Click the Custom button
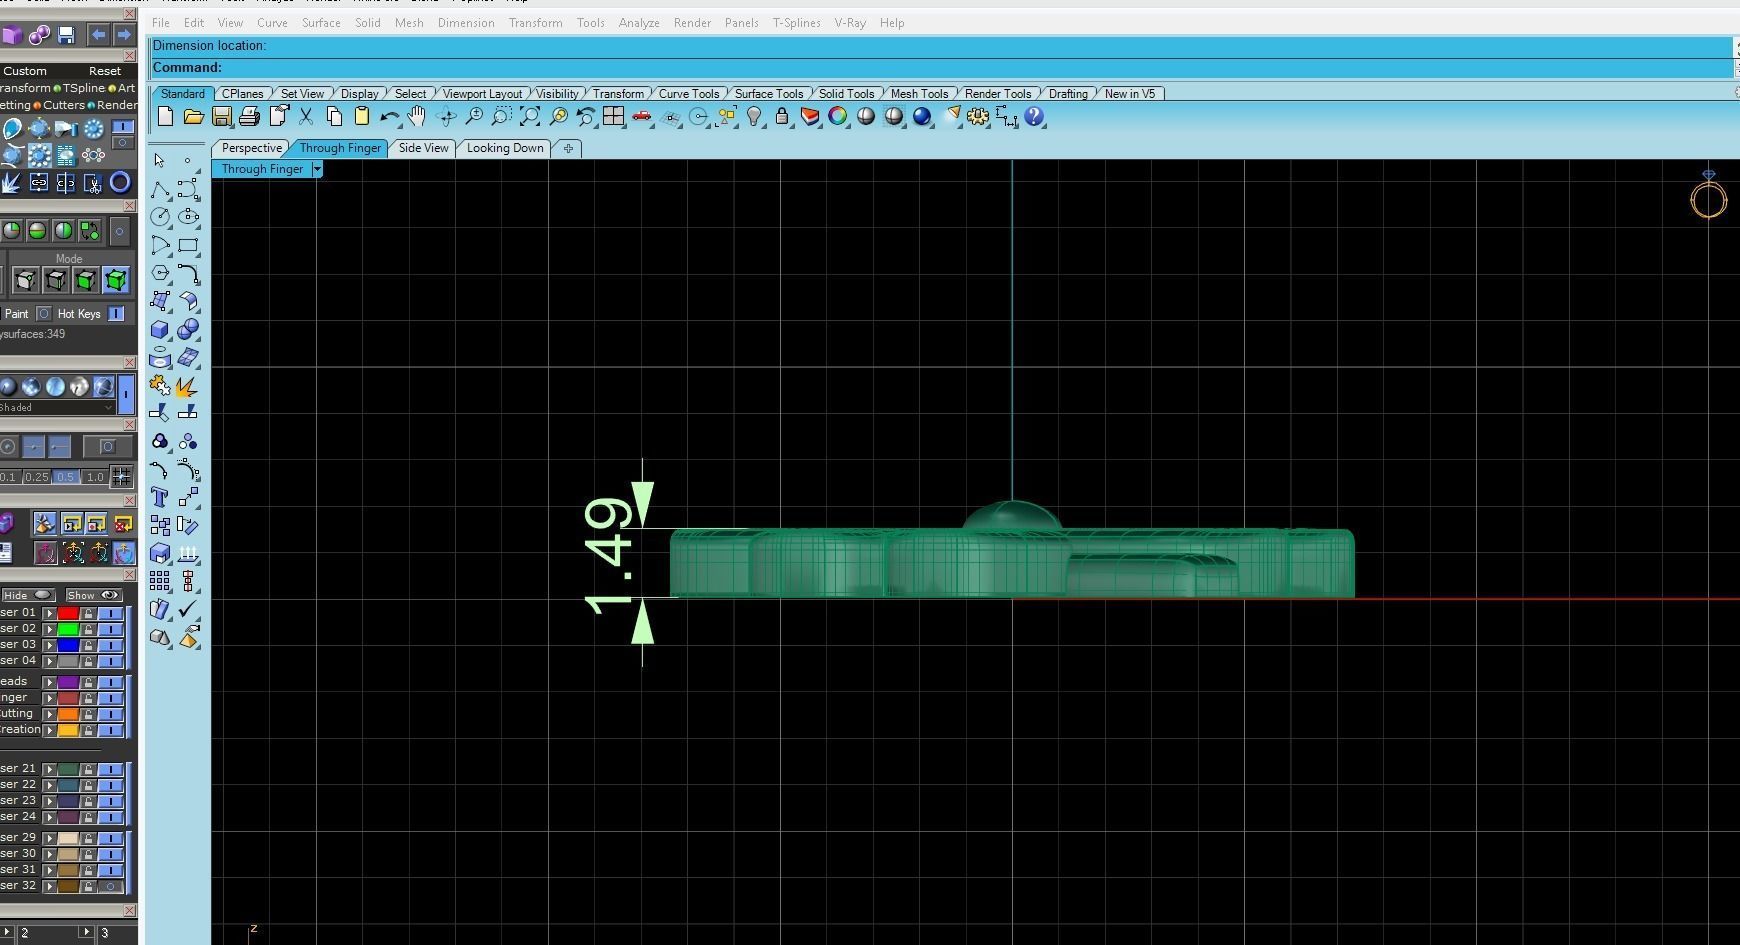This screenshot has width=1740, height=945. [25, 71]
